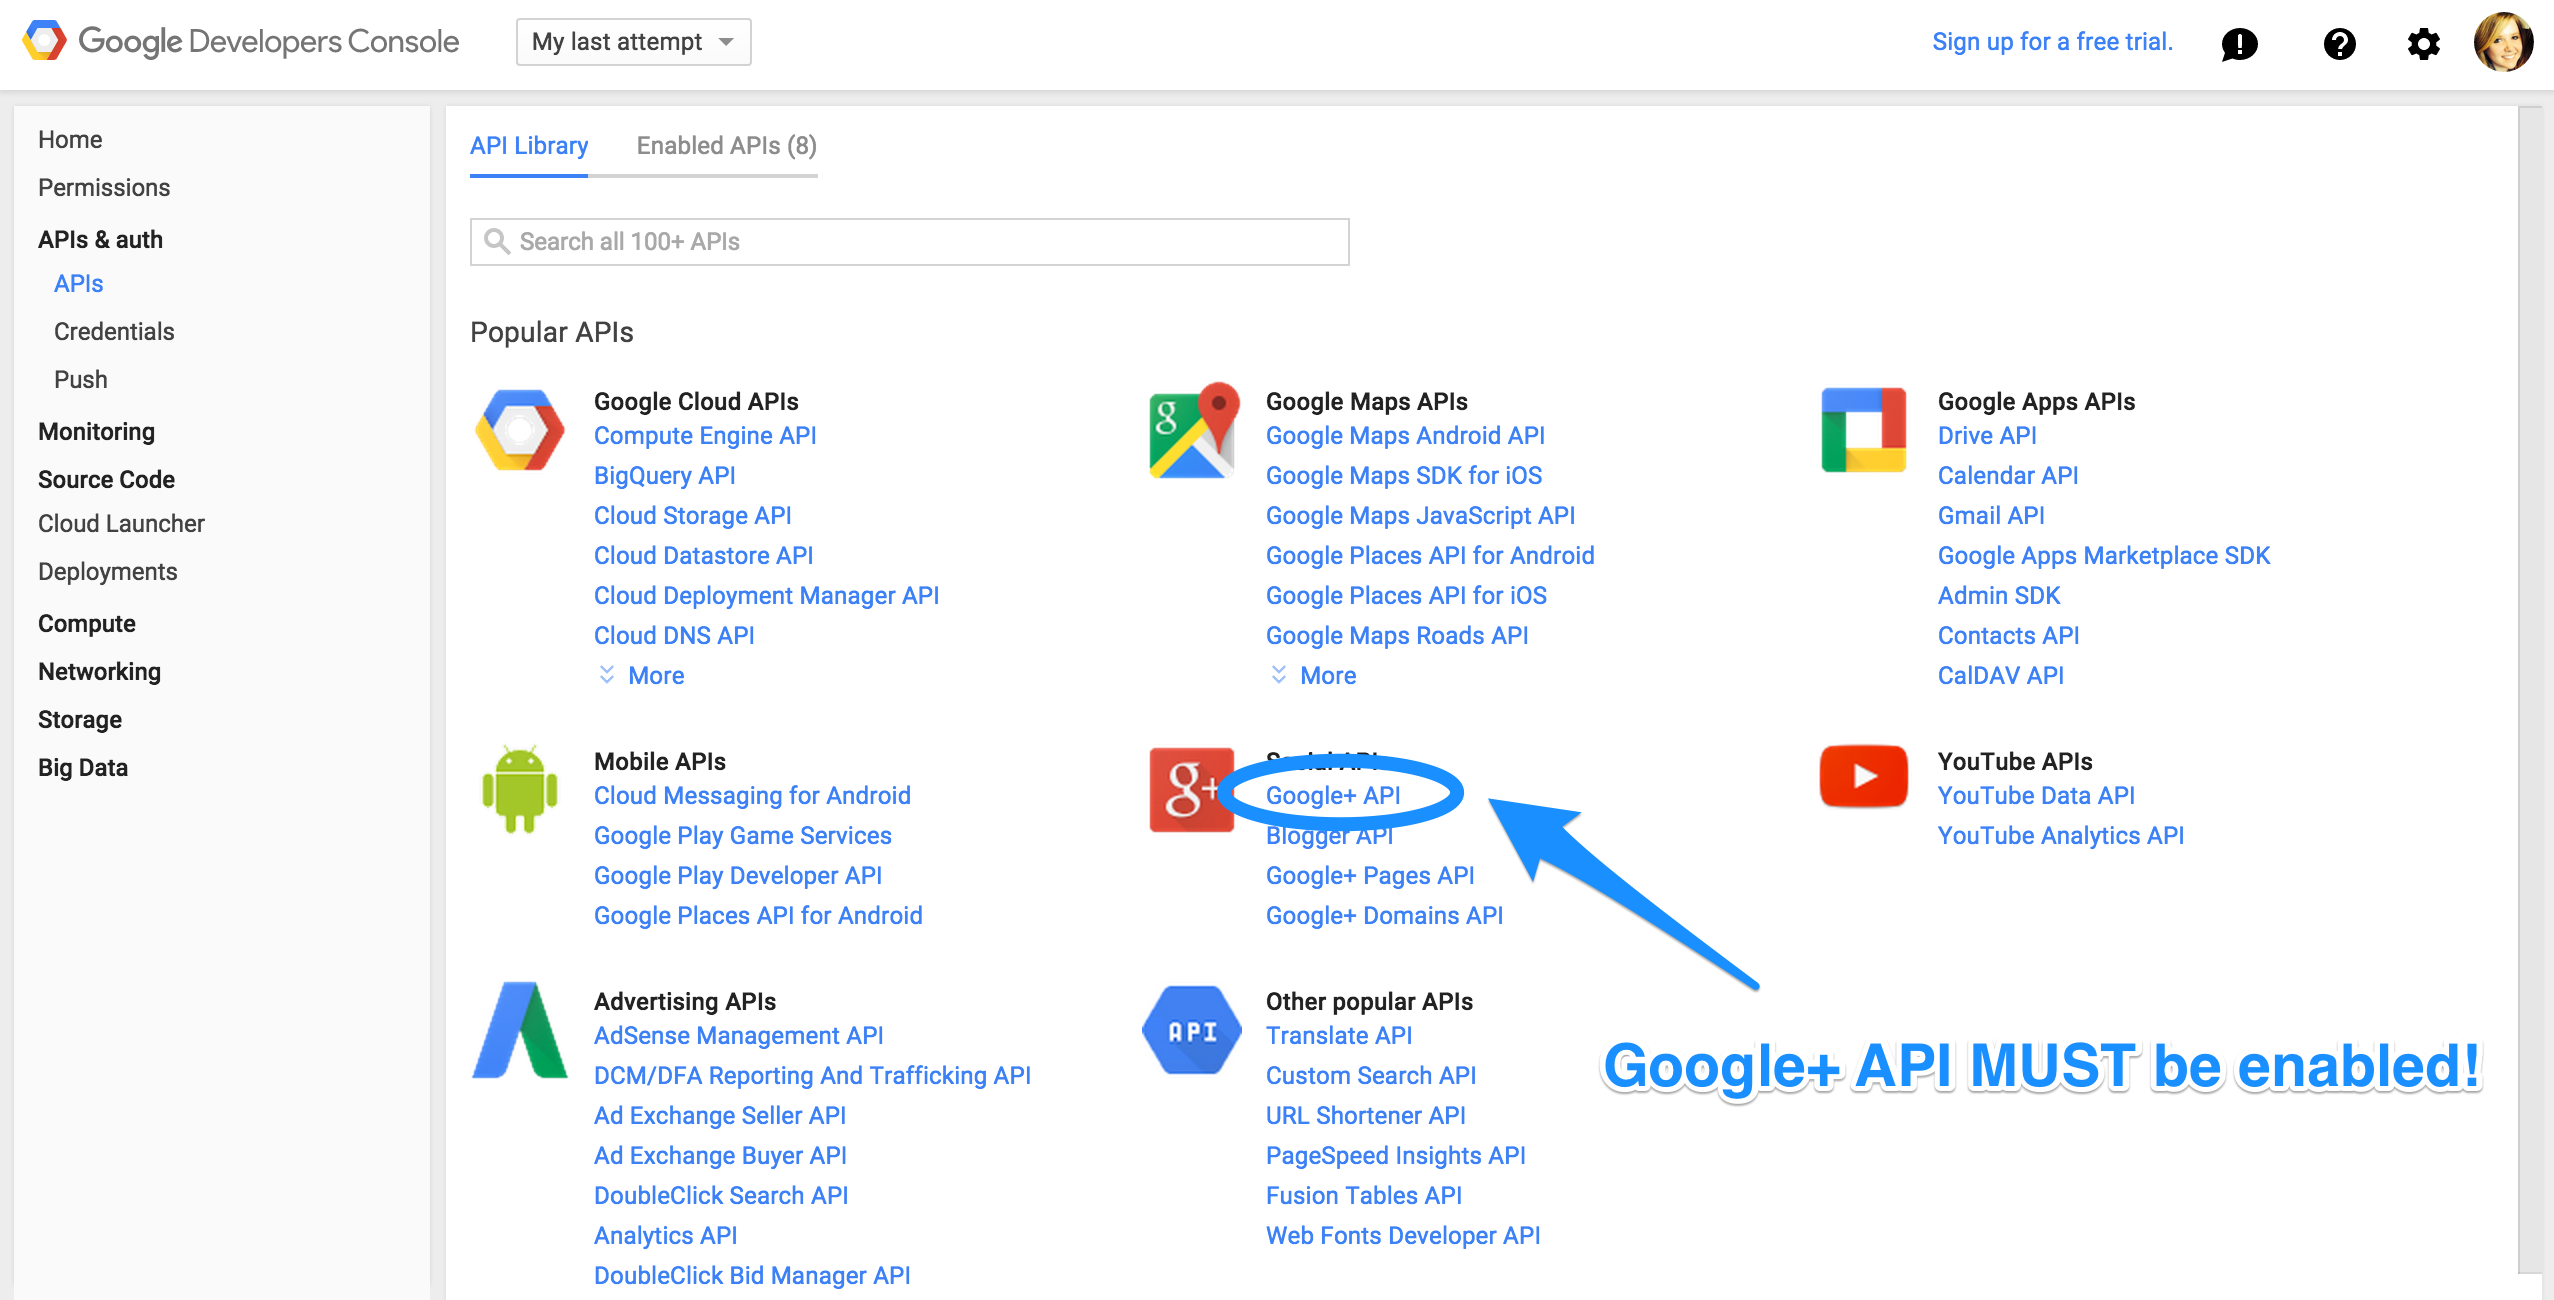The image size is (2554, 1300).
Task: Open Google Play Developer API link
Action: [738, 875]
